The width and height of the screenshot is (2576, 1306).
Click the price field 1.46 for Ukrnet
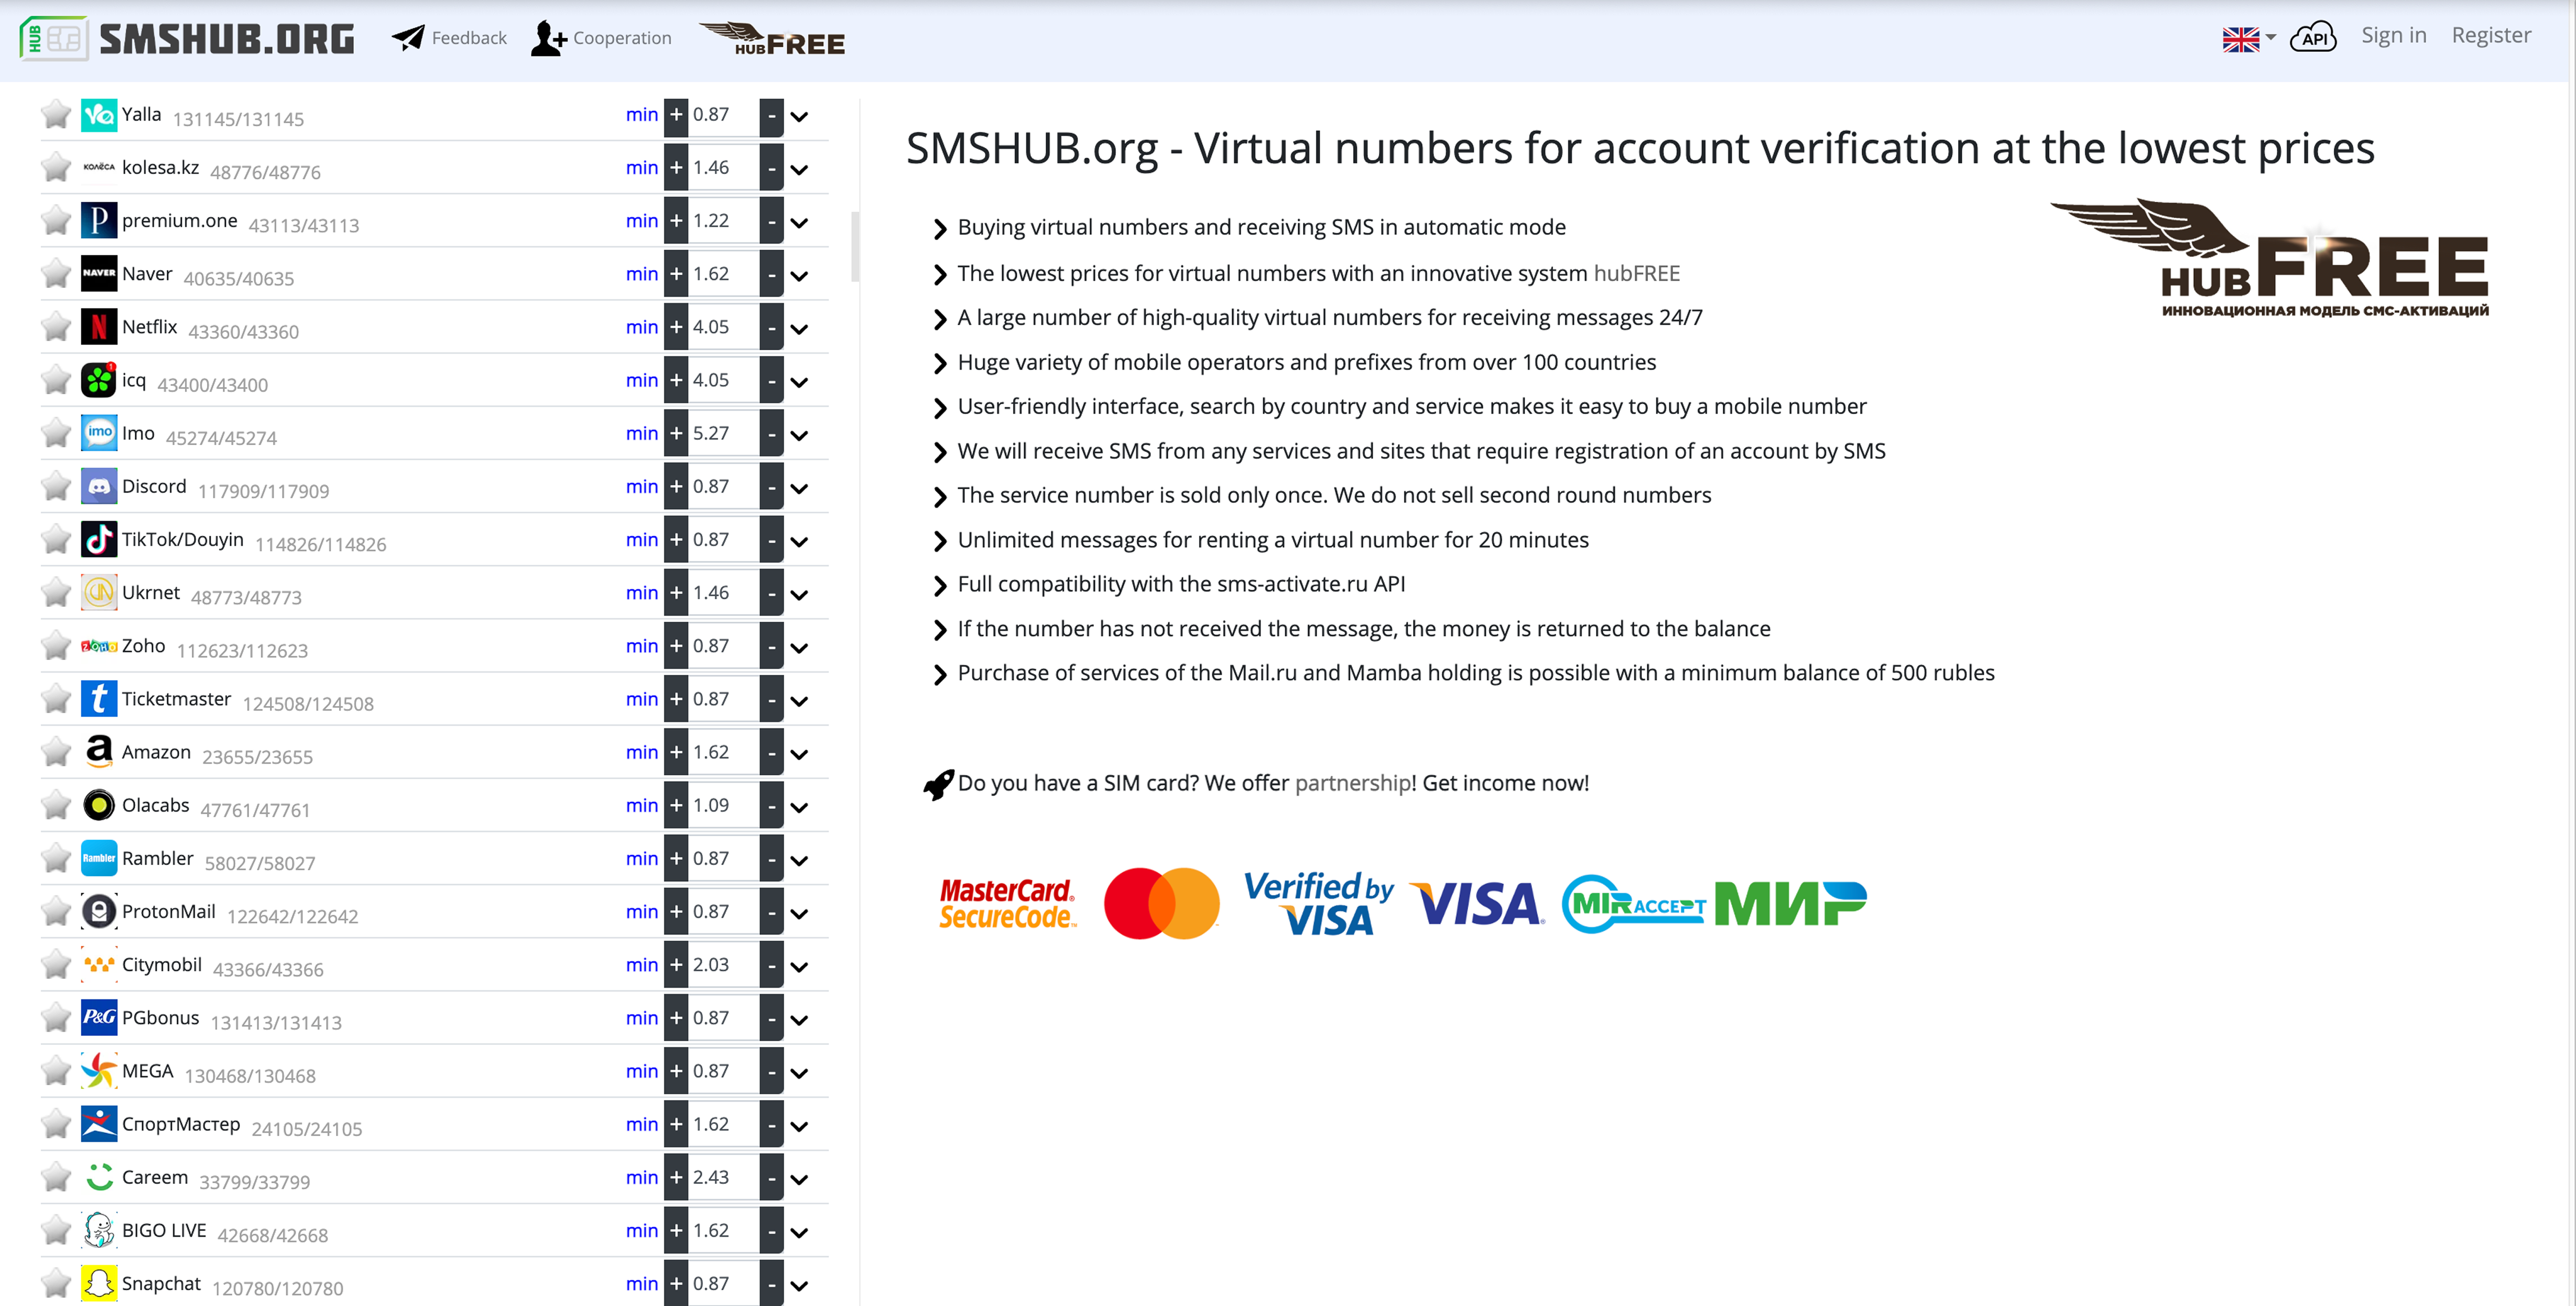coord(723,593)
